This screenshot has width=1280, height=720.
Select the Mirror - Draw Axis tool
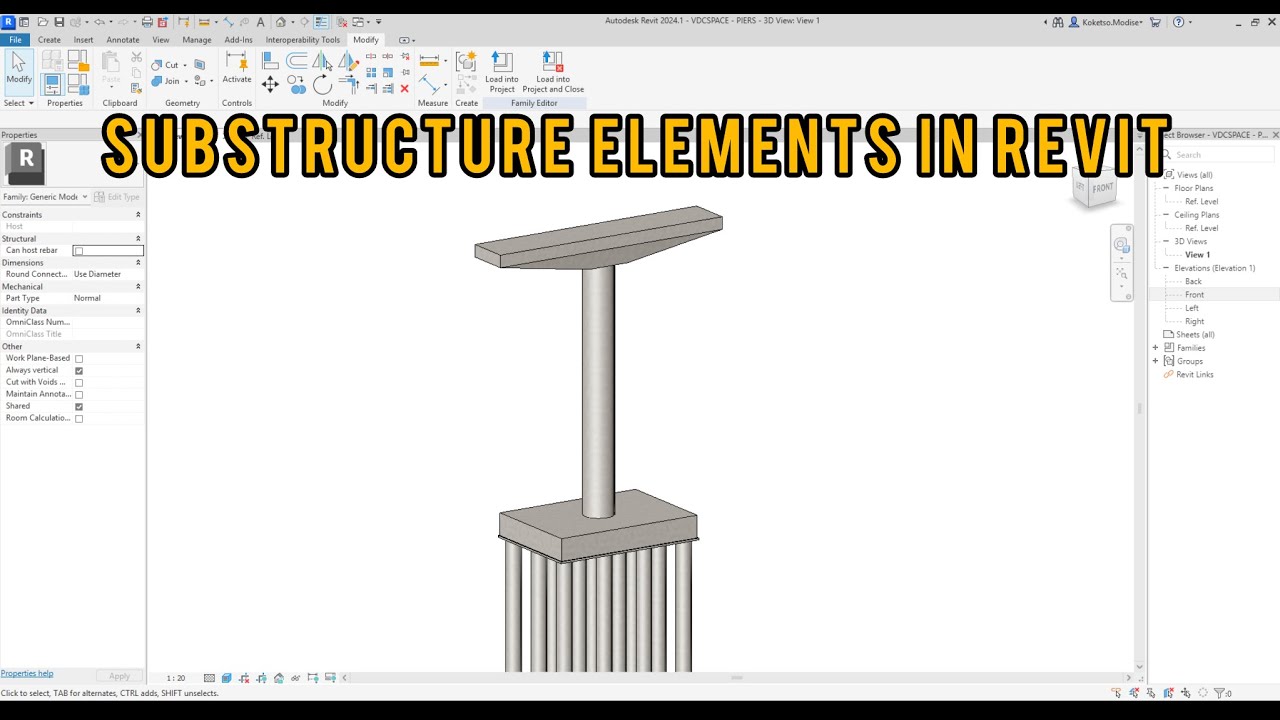point(348,61)
